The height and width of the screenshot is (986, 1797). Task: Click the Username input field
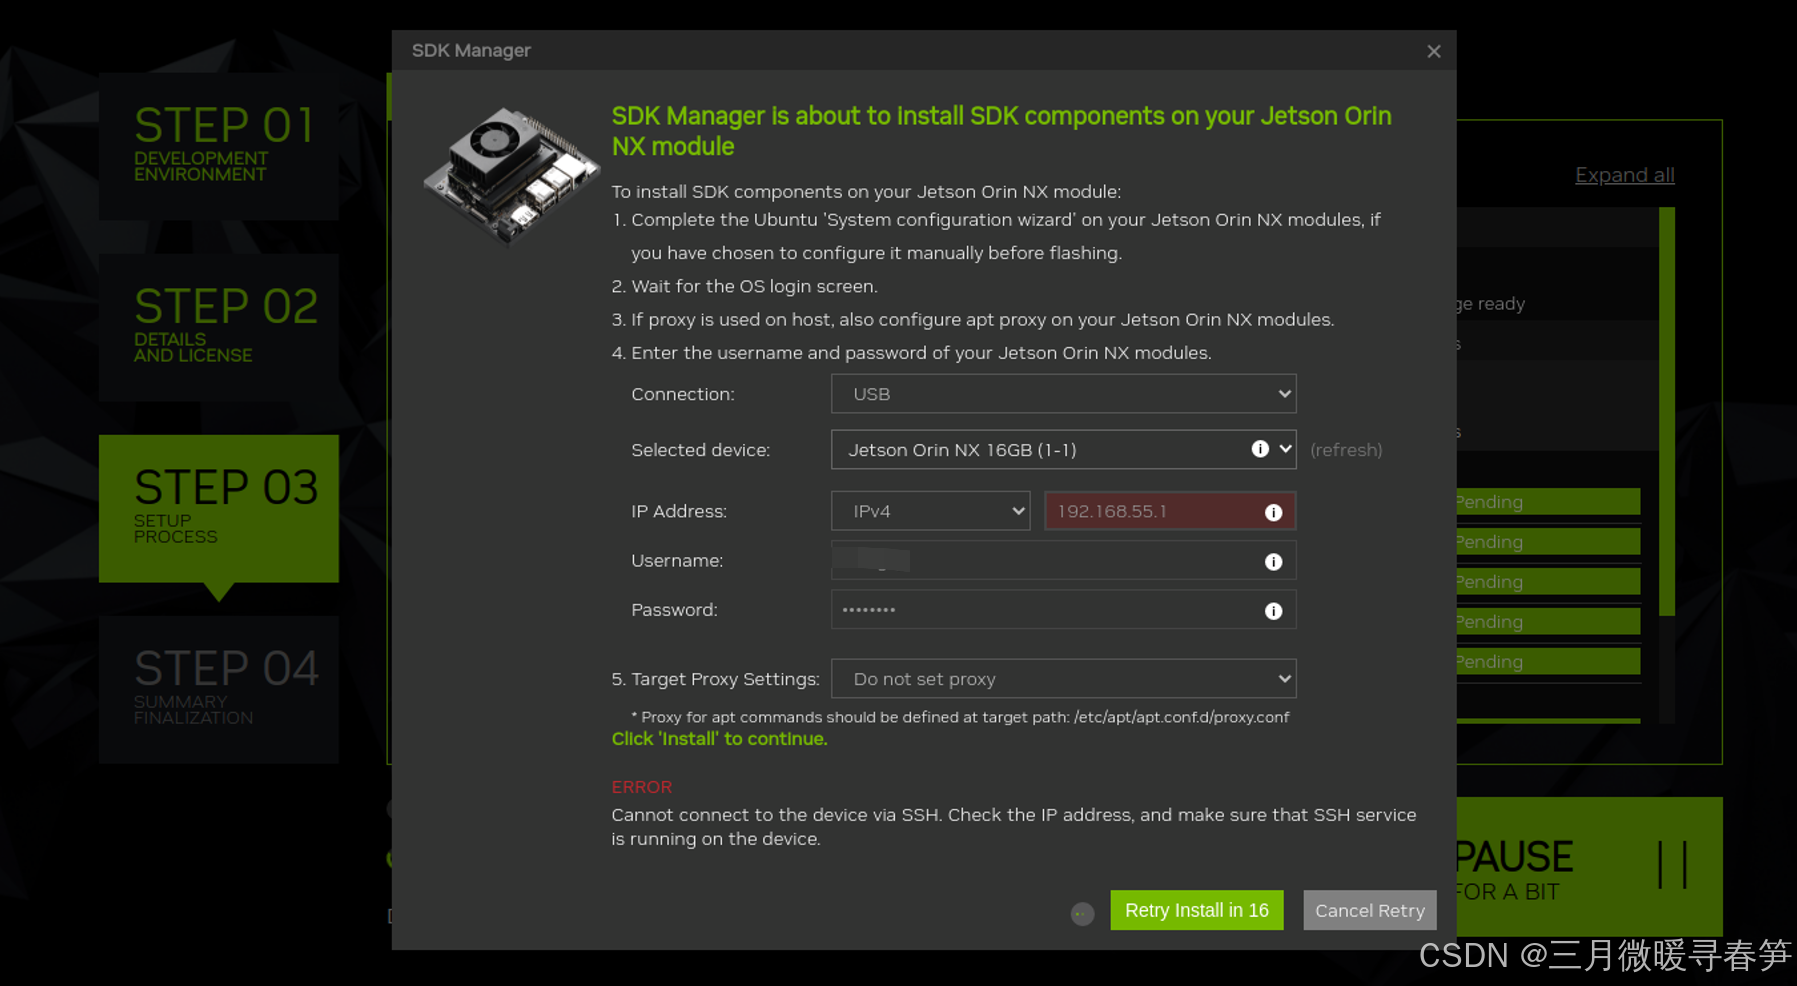1063,560
